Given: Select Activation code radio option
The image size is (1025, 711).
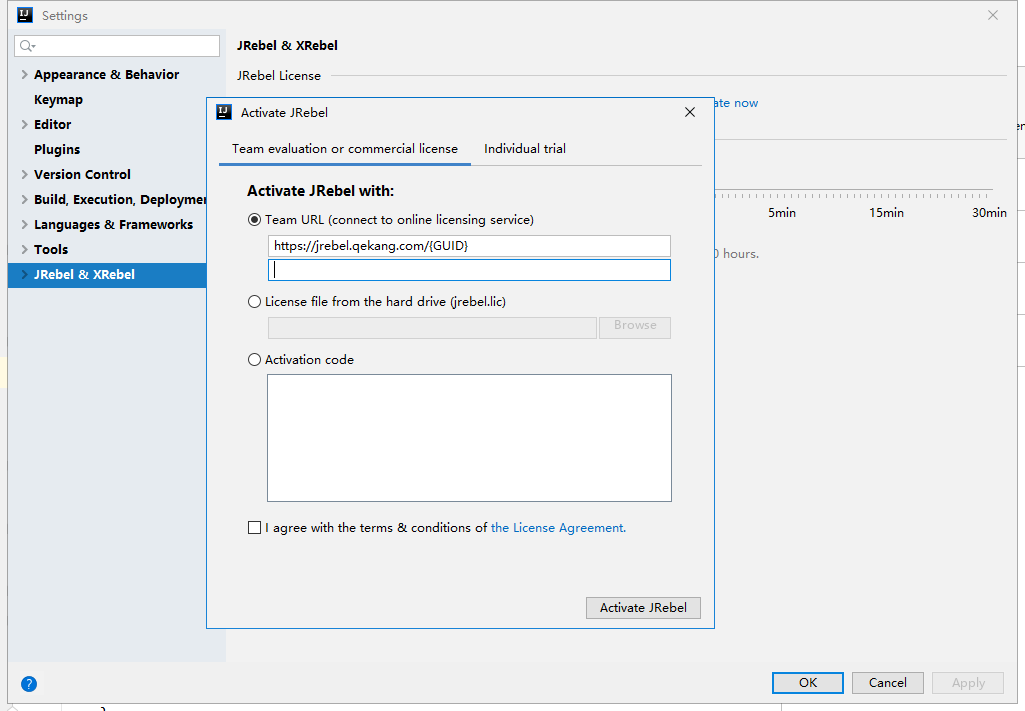Looking at the screenshot, I should tap(254, 359).
